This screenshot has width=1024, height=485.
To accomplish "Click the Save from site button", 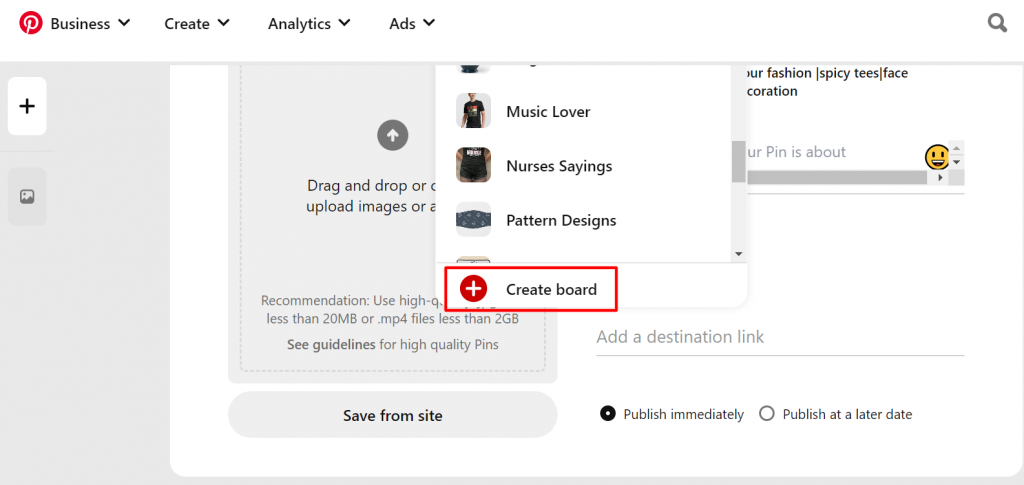I will coord(392,415).
